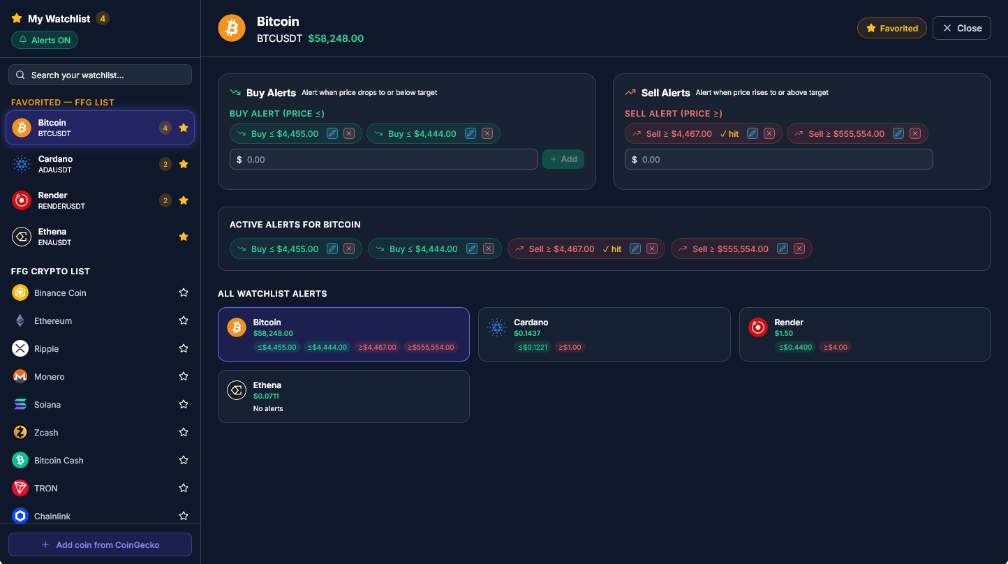This screenshot has width=1008, height=564.
Task: Favorite Chainlink with its star
Action: pos(183,516)
